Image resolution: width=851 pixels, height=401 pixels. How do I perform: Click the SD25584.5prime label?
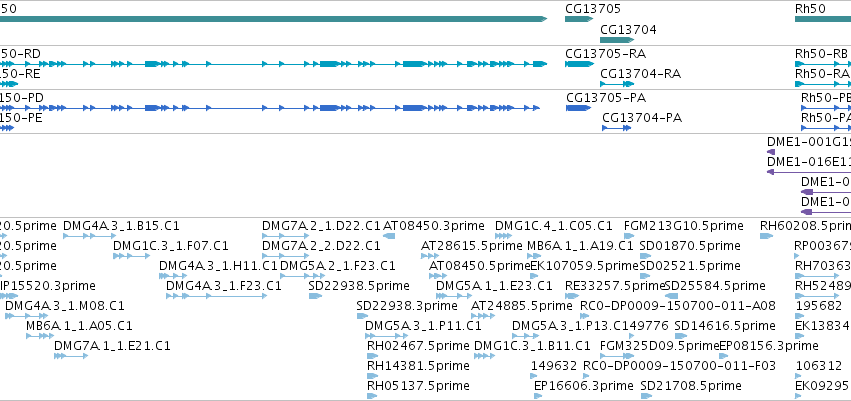pos(715,286)
